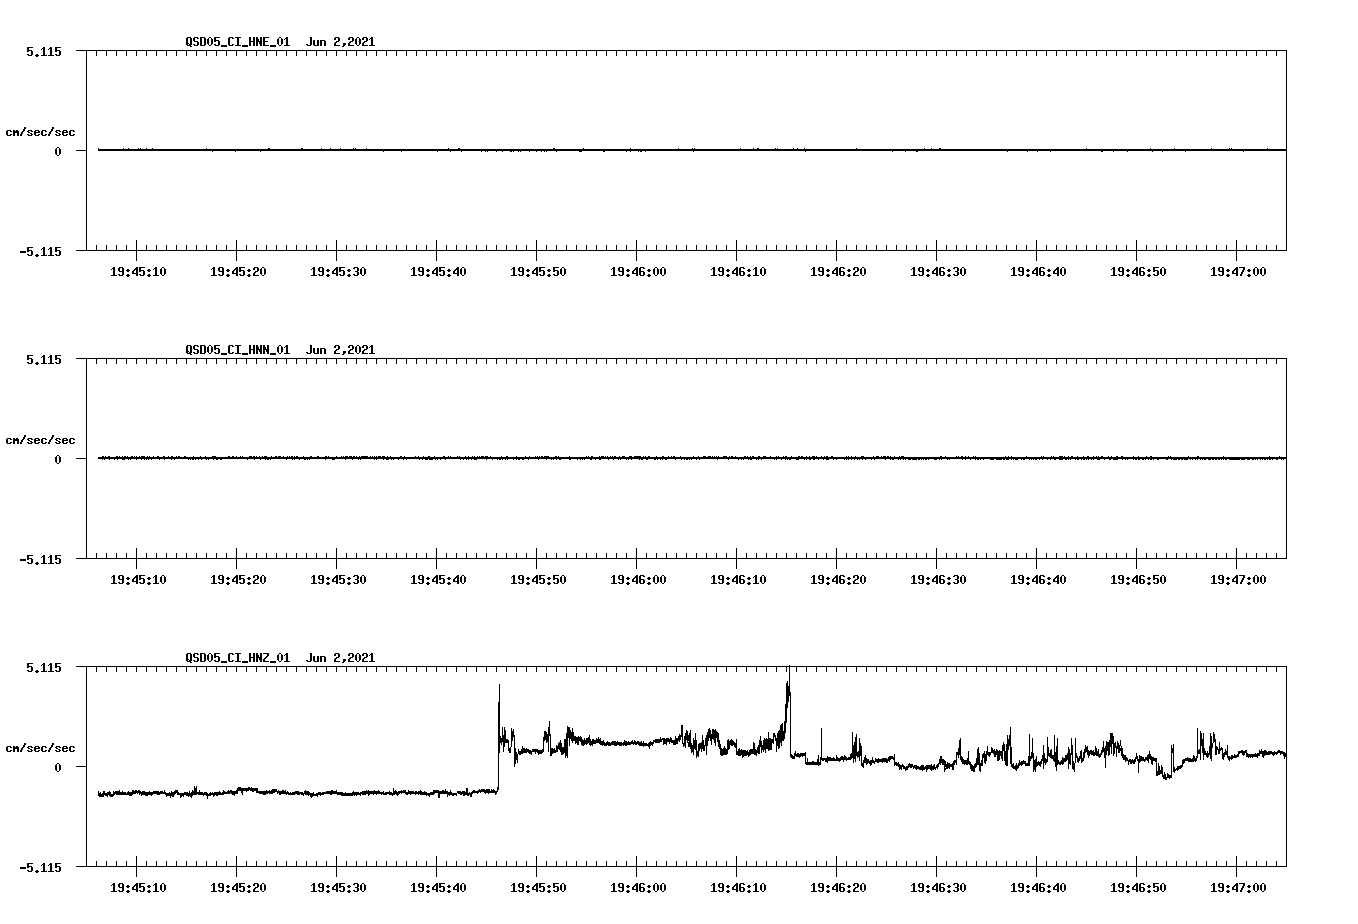This screenshot has height=924, width=1358.
Task: Click 19:46:40 time label under HNN chart
Action: point(1038,580)
